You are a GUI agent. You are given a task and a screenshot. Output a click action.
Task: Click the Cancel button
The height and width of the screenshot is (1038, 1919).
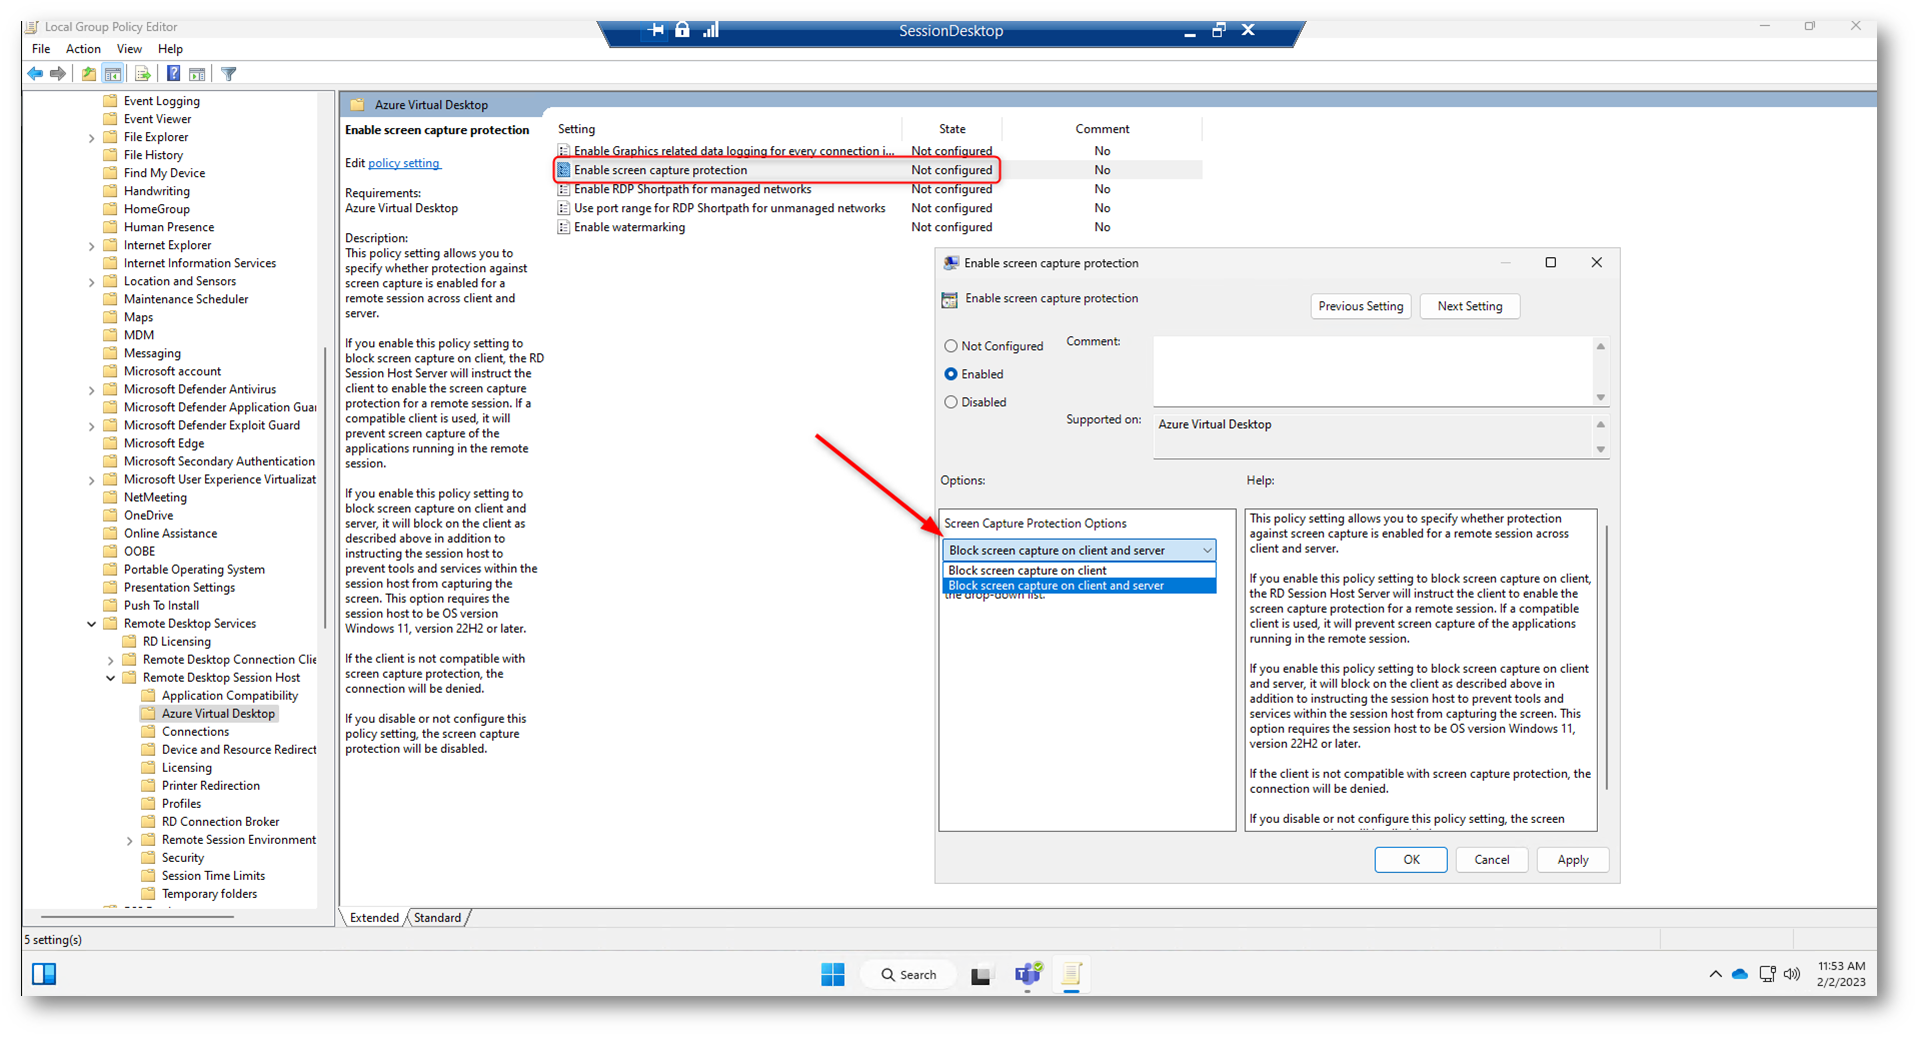click(x=1491, y=860)
